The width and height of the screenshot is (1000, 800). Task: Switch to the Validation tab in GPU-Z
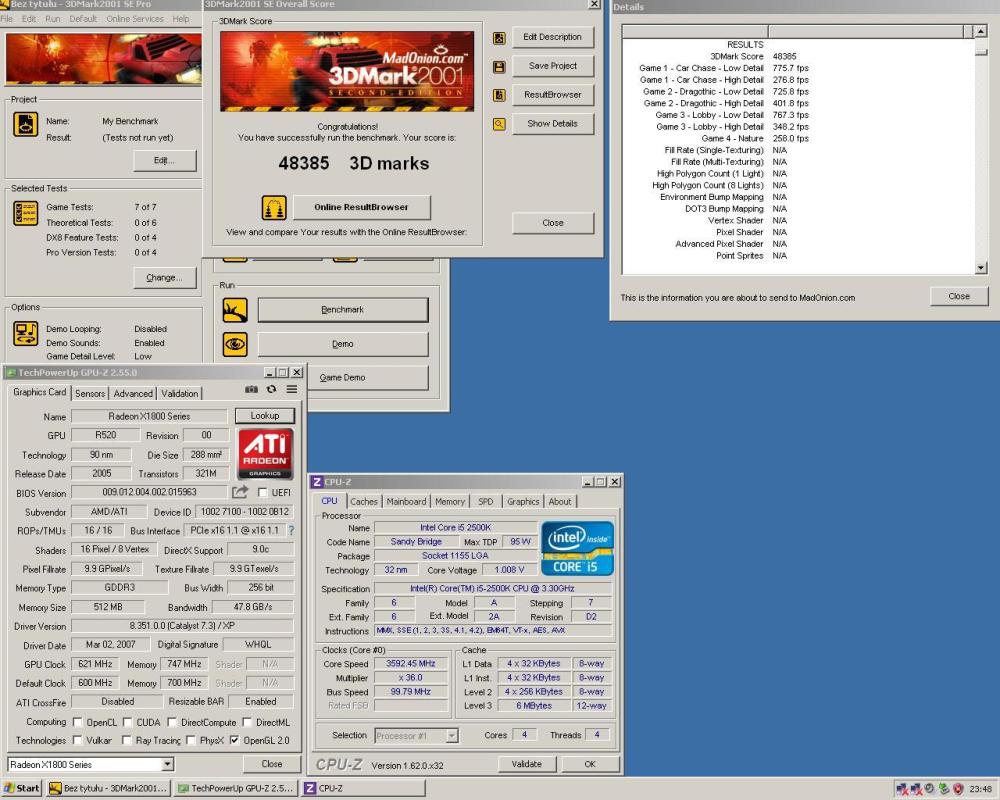[179, 394]
